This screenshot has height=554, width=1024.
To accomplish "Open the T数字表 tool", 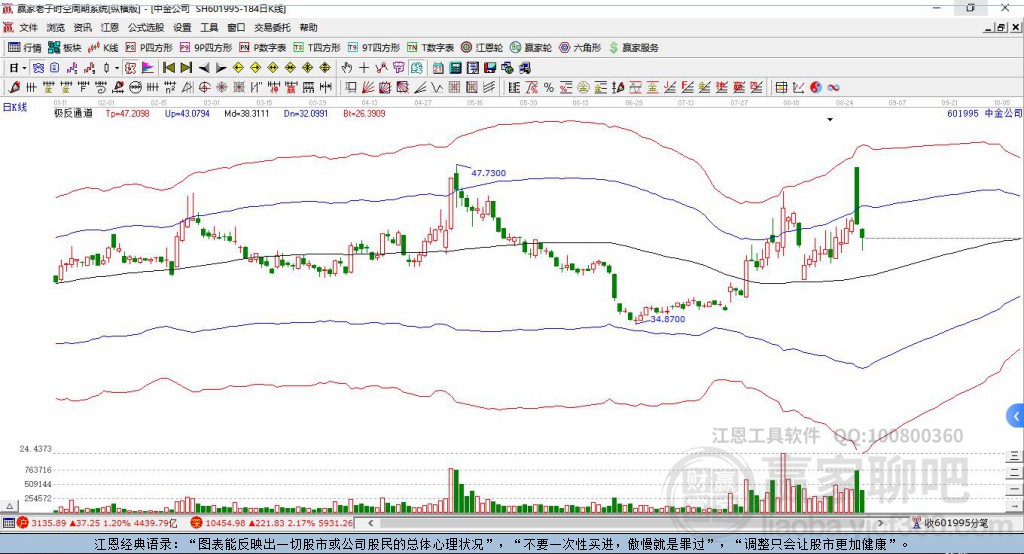I will 430,48.
